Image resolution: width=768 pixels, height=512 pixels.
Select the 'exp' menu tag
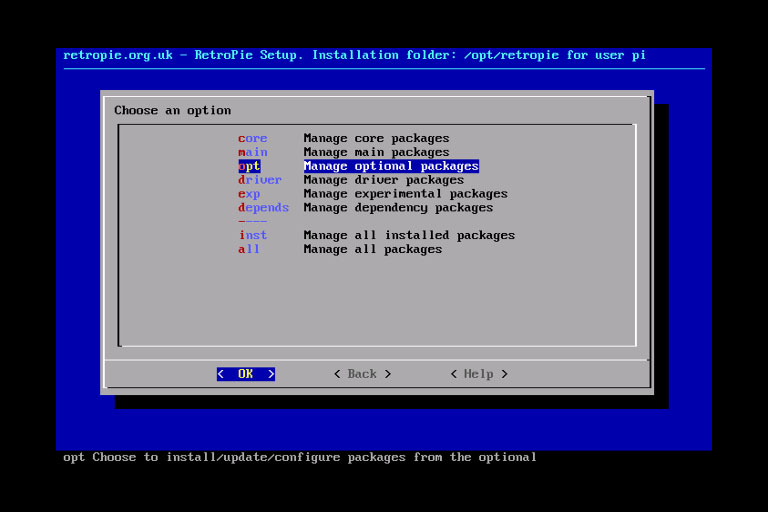[249, 194]
